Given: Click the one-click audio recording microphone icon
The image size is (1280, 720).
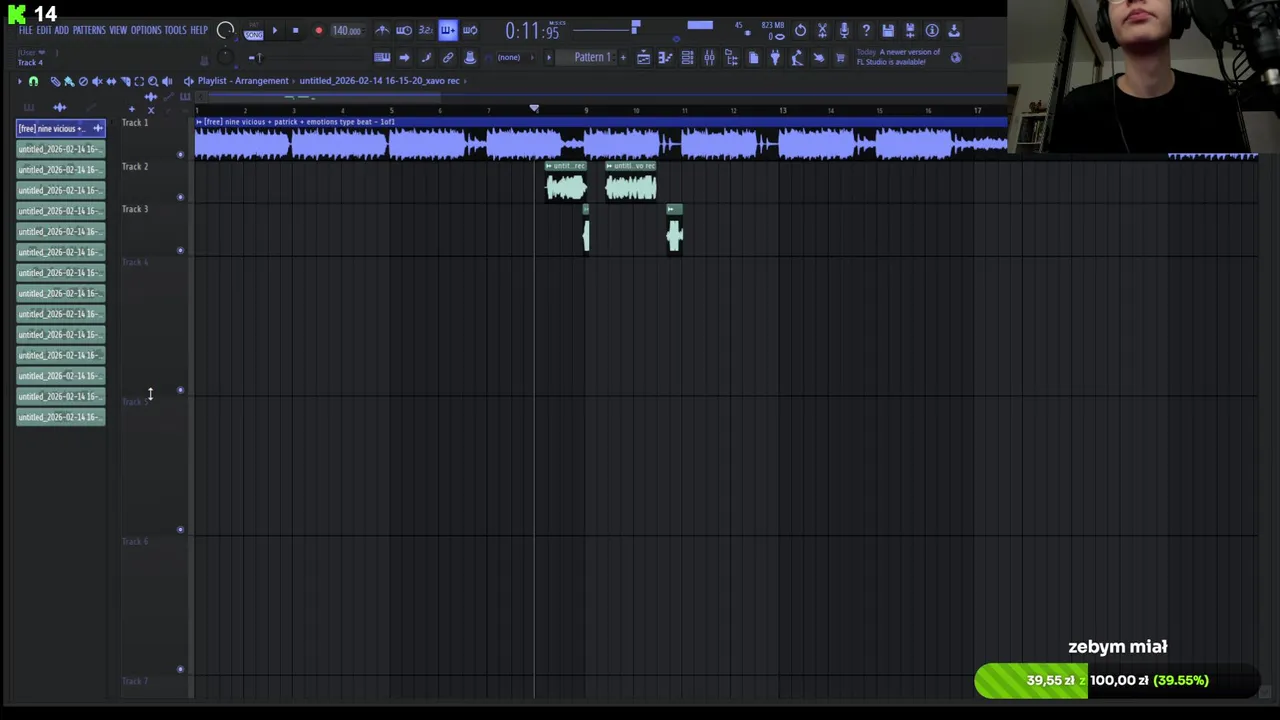Looking at the screenshot, I should (844, 30).
